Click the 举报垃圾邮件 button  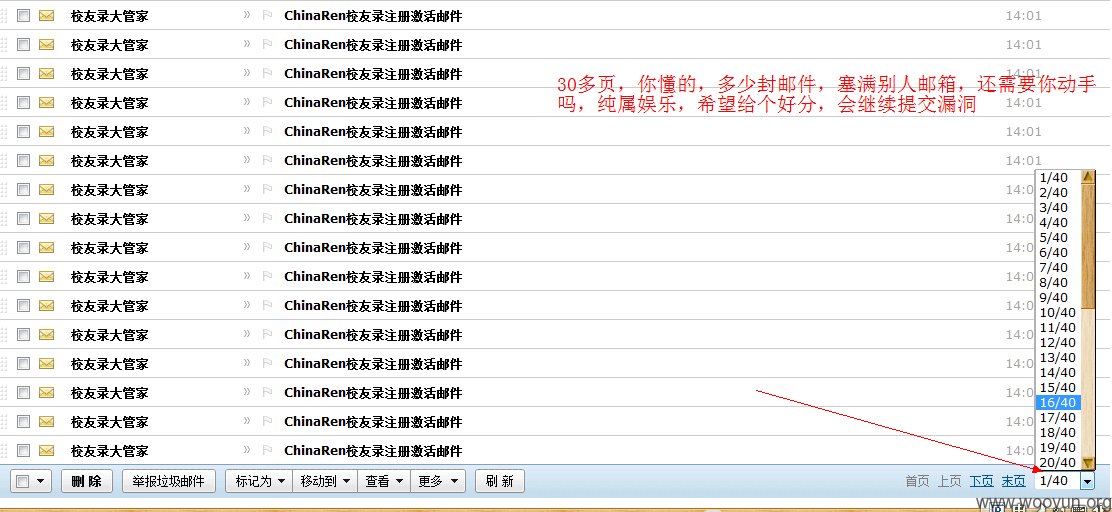pos(169,481)
